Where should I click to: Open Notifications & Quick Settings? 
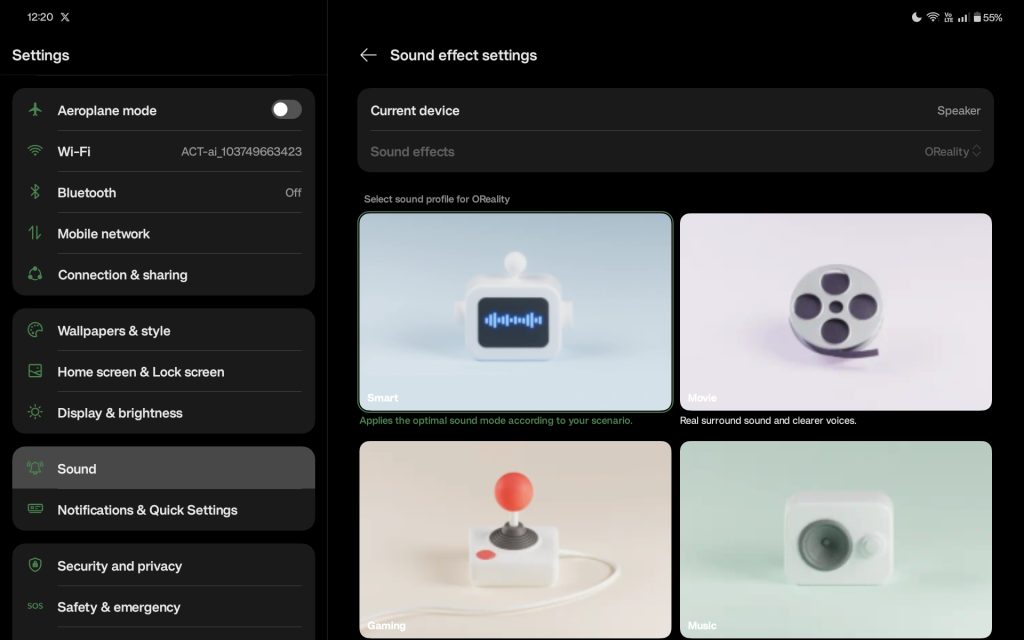click(147, 510)
